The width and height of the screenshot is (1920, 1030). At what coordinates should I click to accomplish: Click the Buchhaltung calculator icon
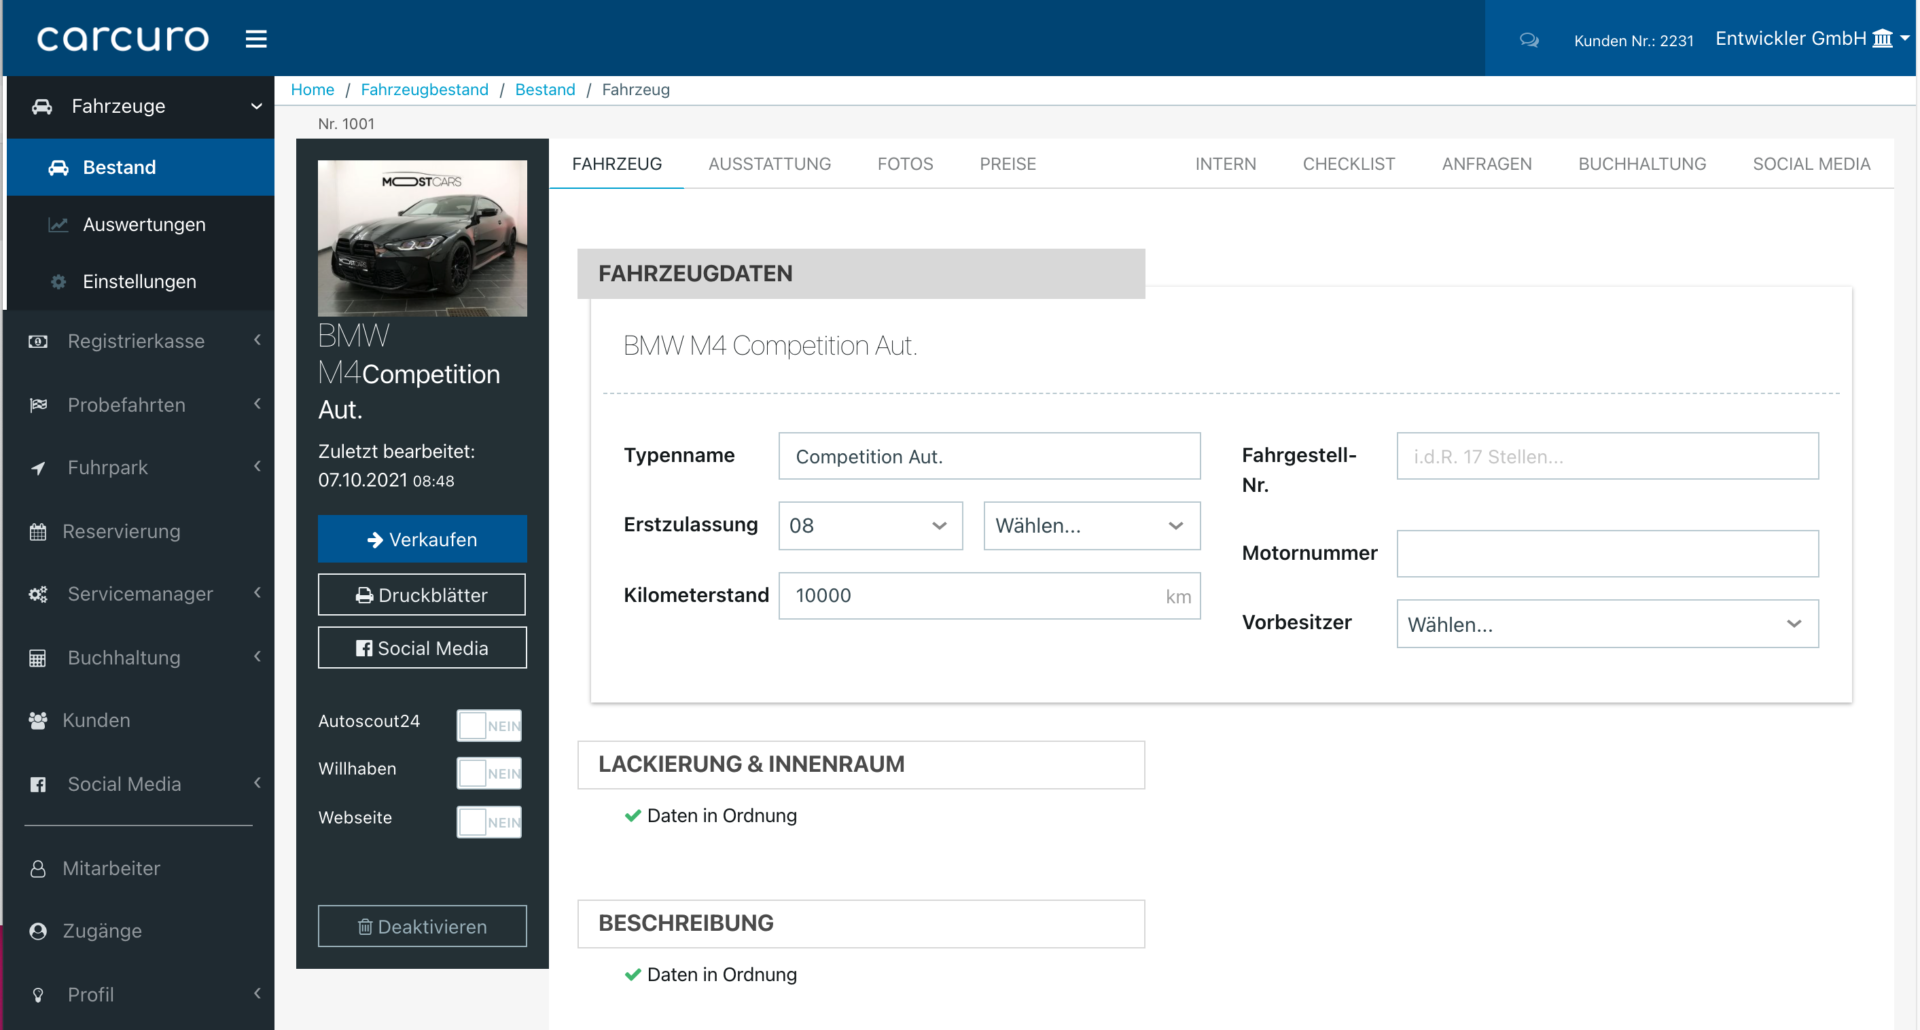pos(38,658)
